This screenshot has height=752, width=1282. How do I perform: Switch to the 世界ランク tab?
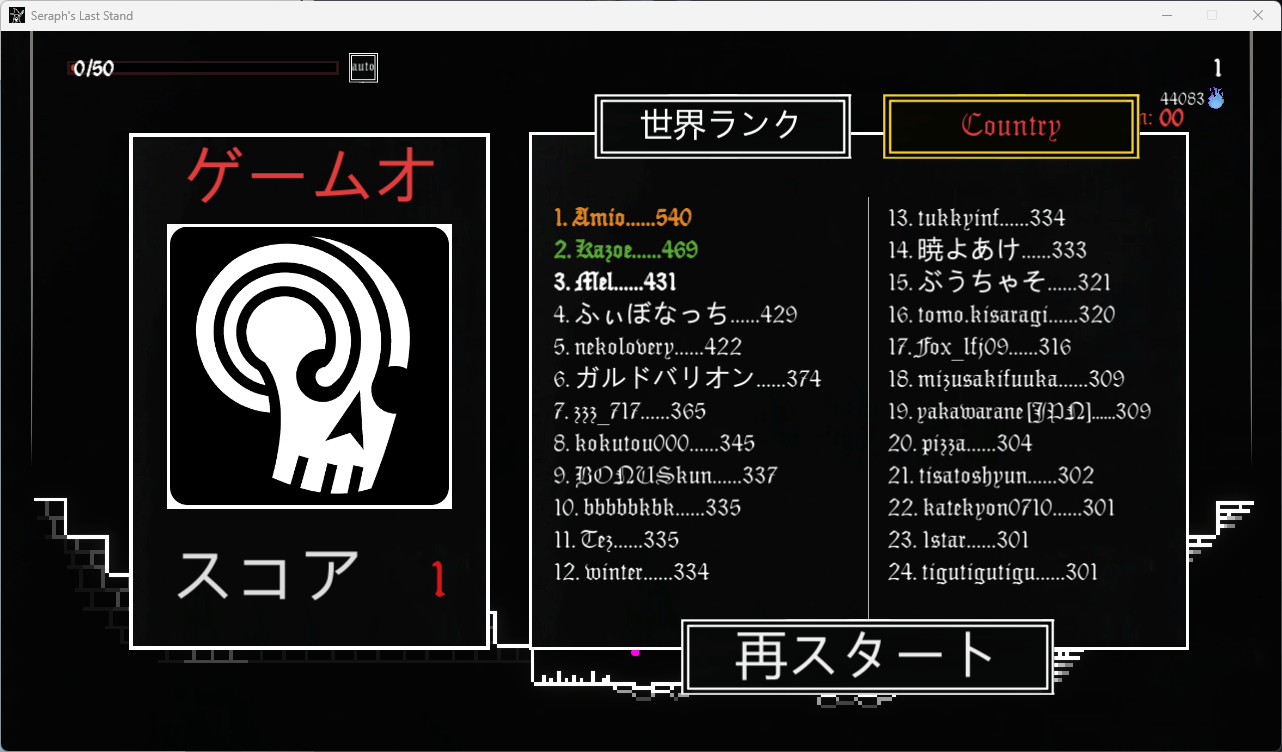point(722,126)
